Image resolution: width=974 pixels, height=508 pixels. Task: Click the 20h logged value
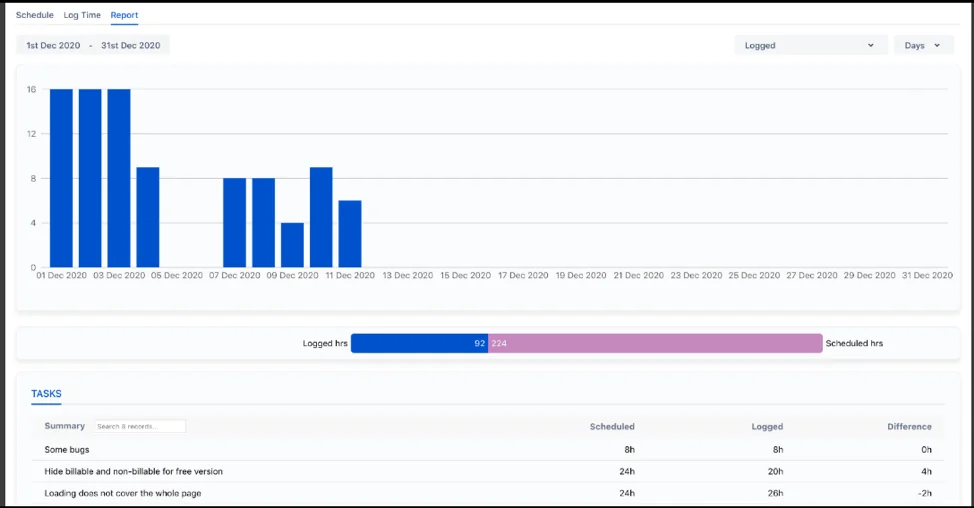click(775, 471)
